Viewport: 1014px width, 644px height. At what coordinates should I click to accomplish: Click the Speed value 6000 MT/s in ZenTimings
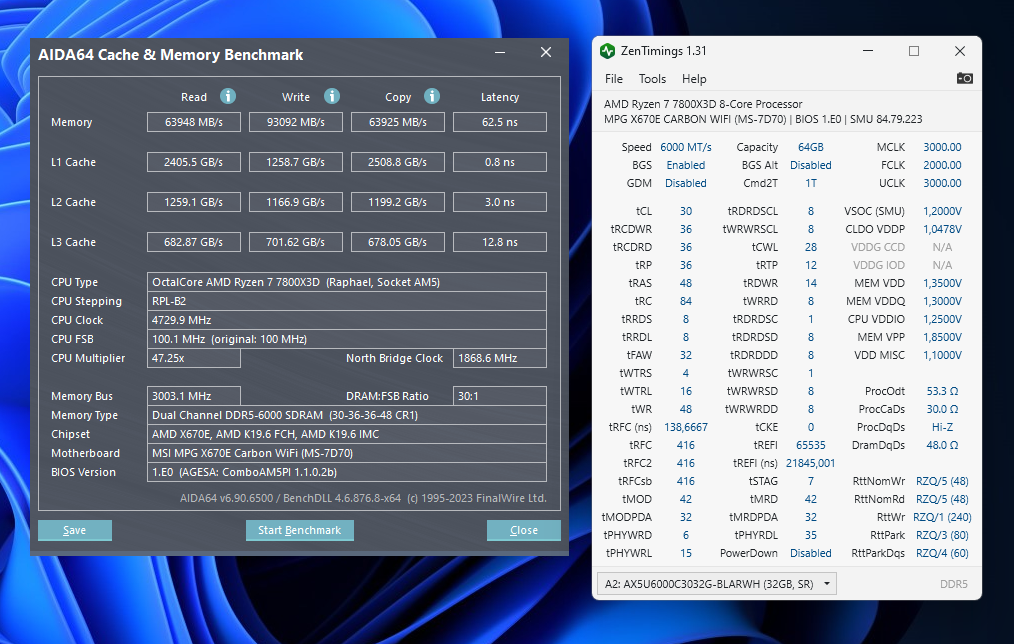pyautogui.click(x=685, y=147)
